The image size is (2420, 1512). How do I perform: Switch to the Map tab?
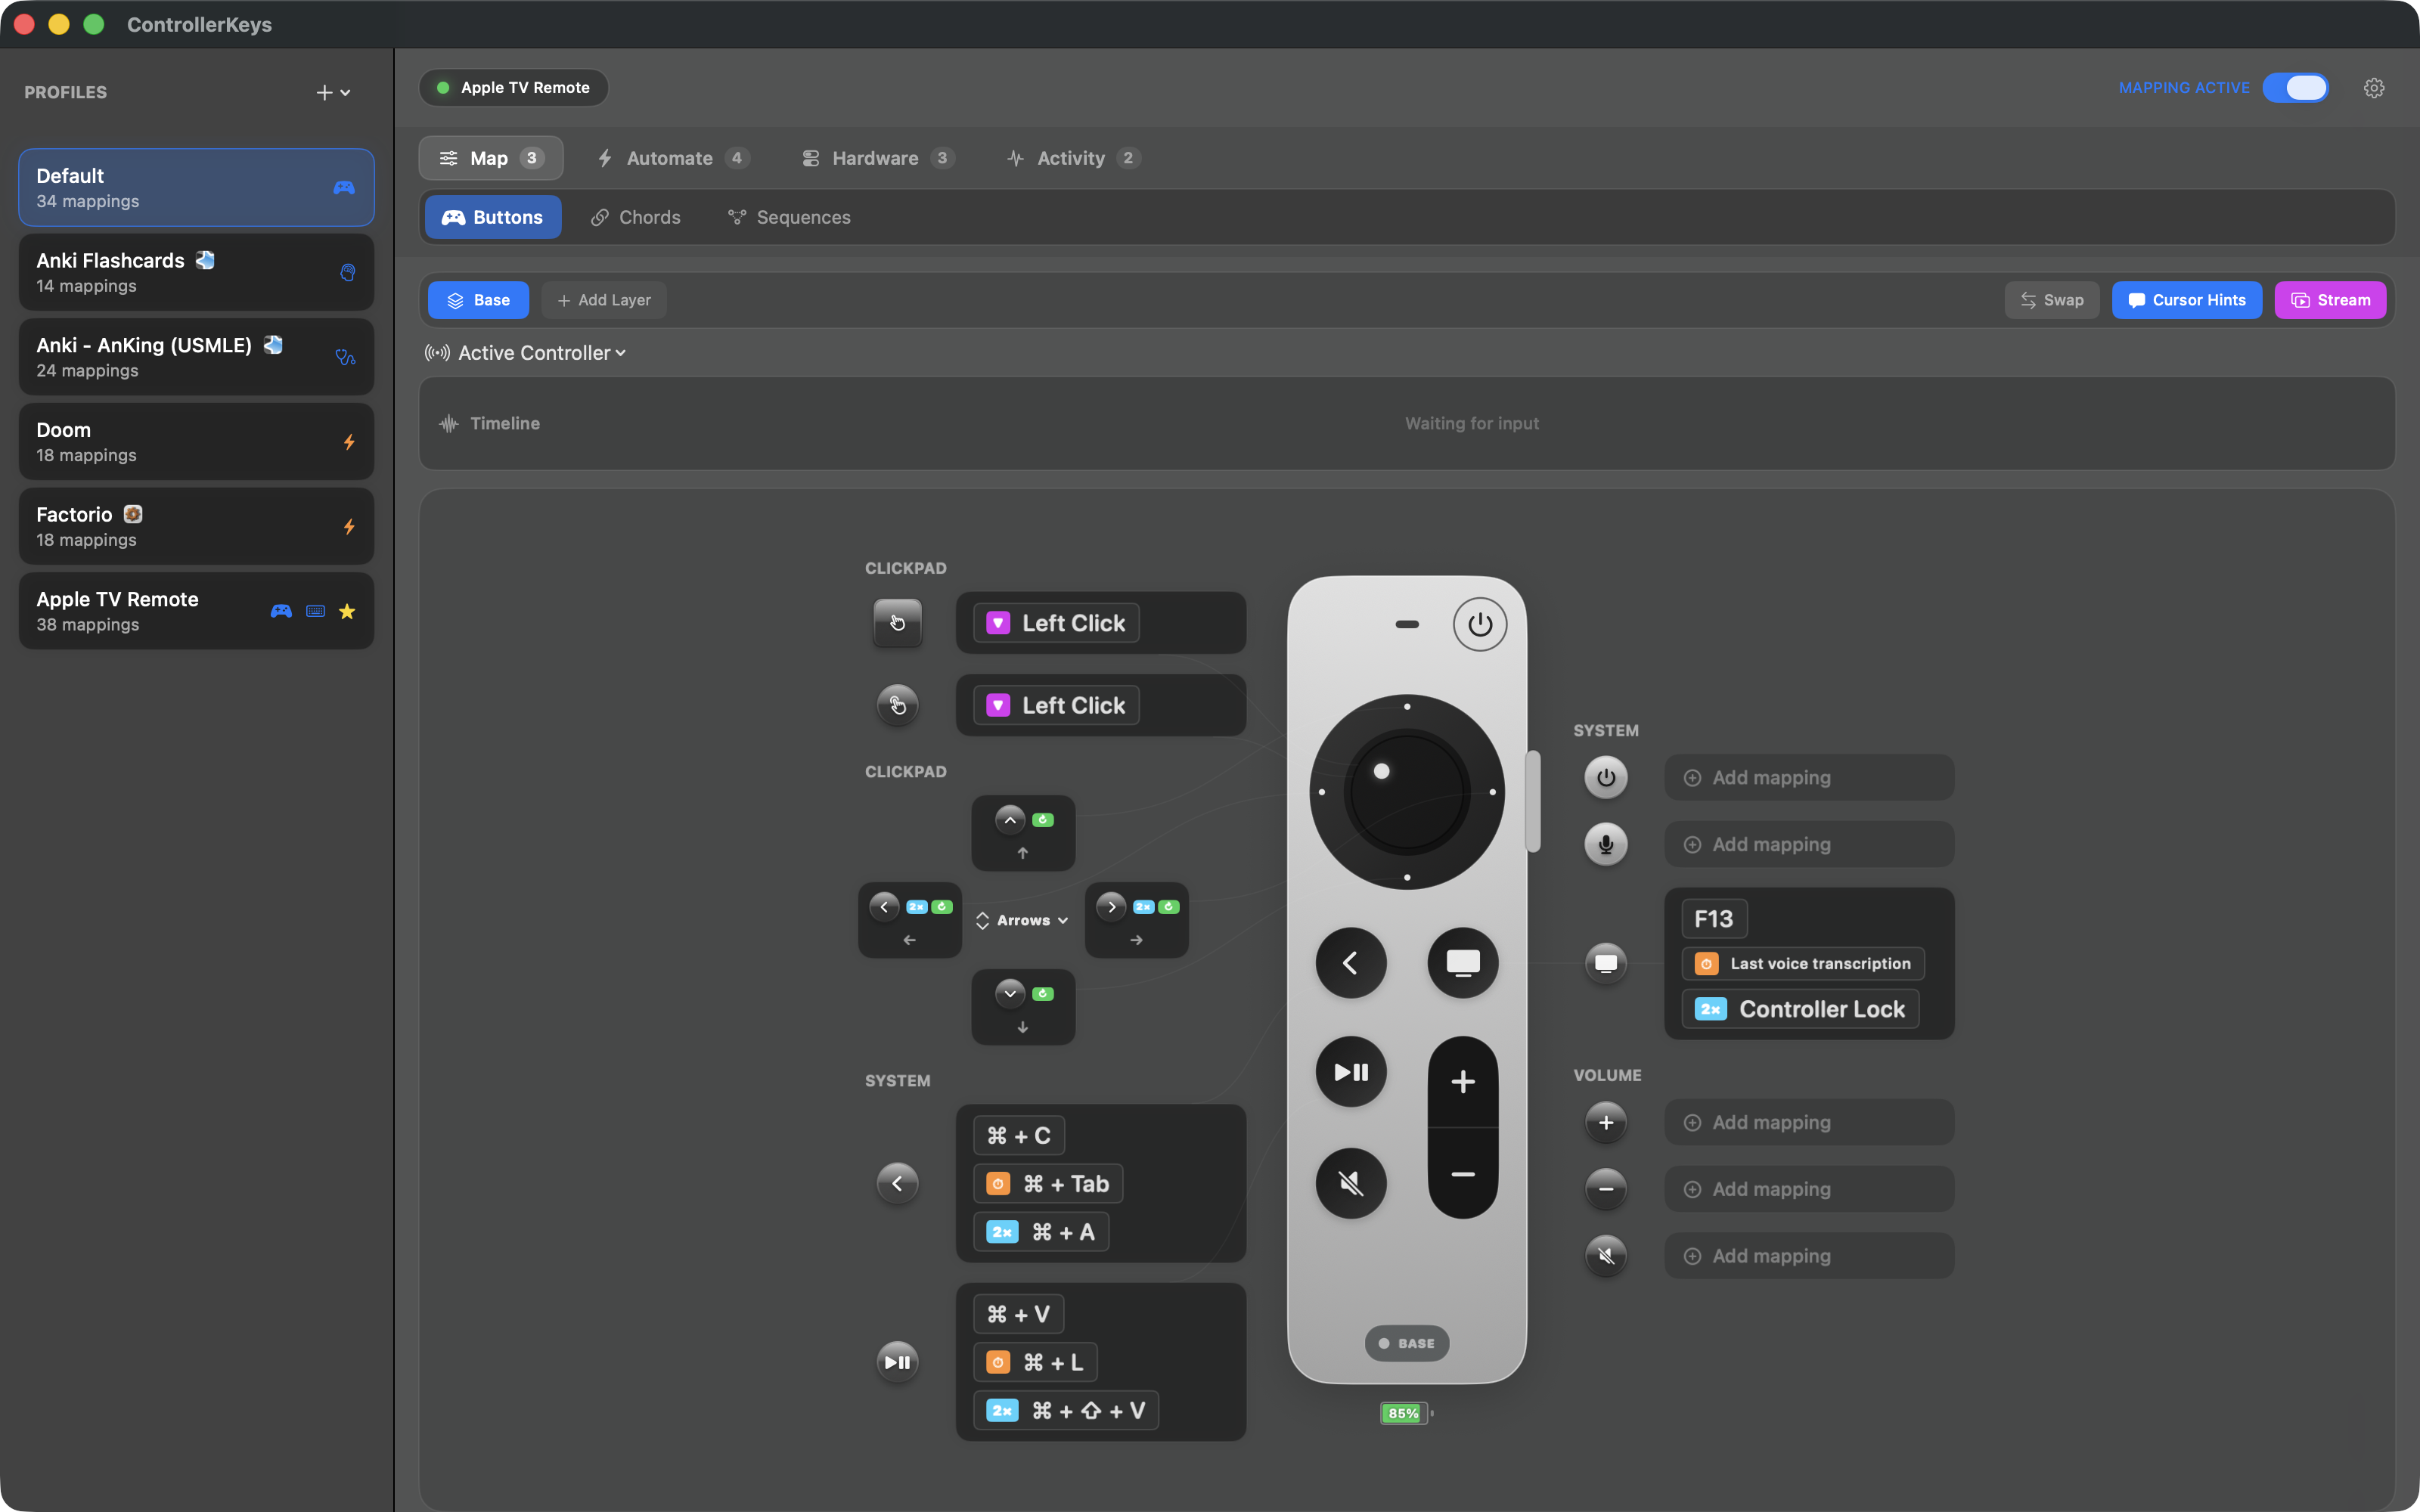(x=490, y=158)
